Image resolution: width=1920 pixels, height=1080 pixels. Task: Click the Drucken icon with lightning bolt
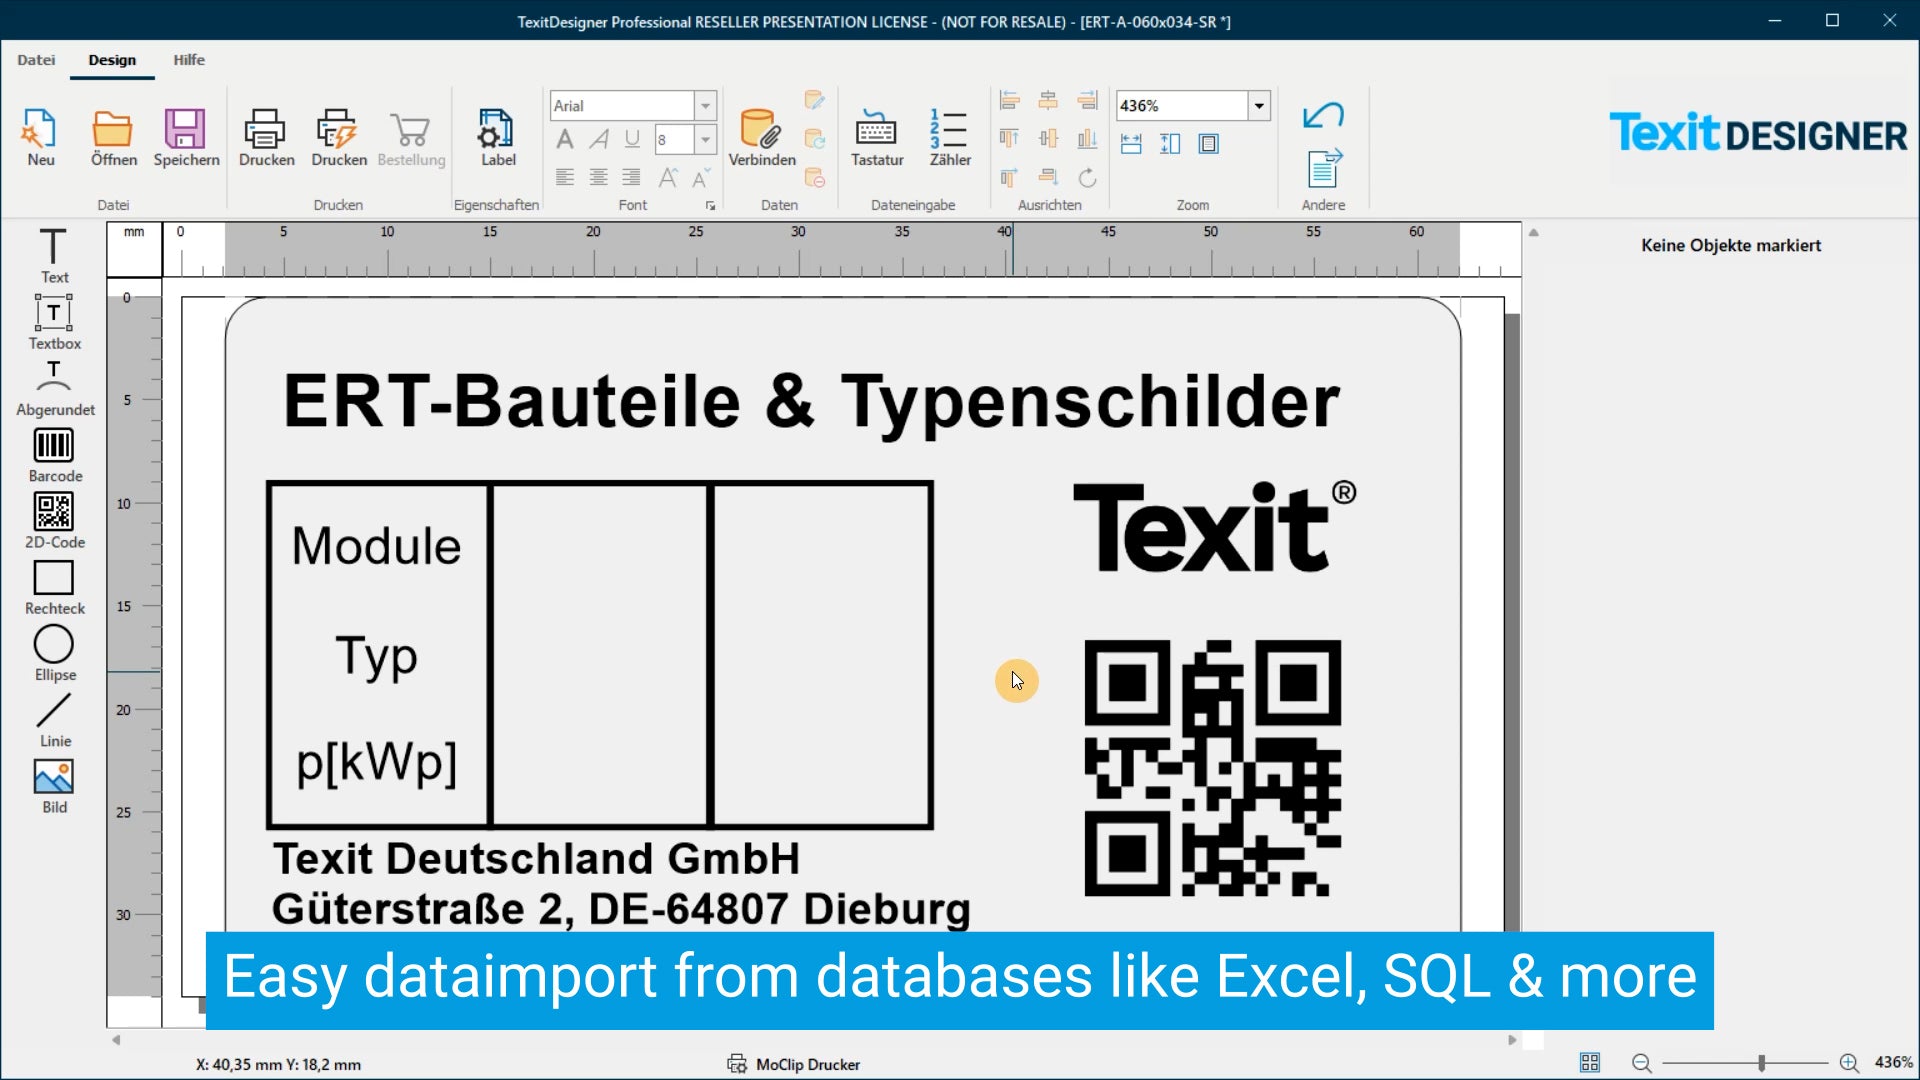coord(338,138)
